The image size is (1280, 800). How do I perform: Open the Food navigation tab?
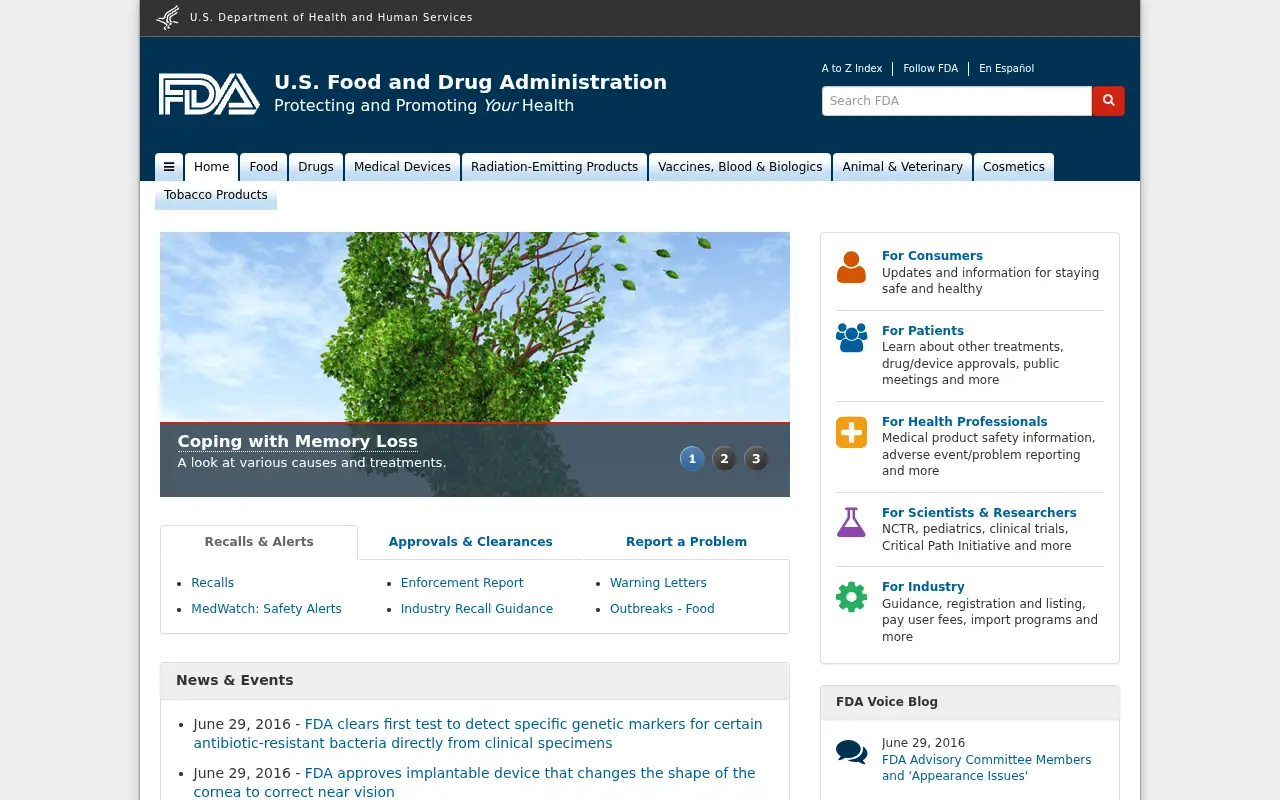[264, 167]
